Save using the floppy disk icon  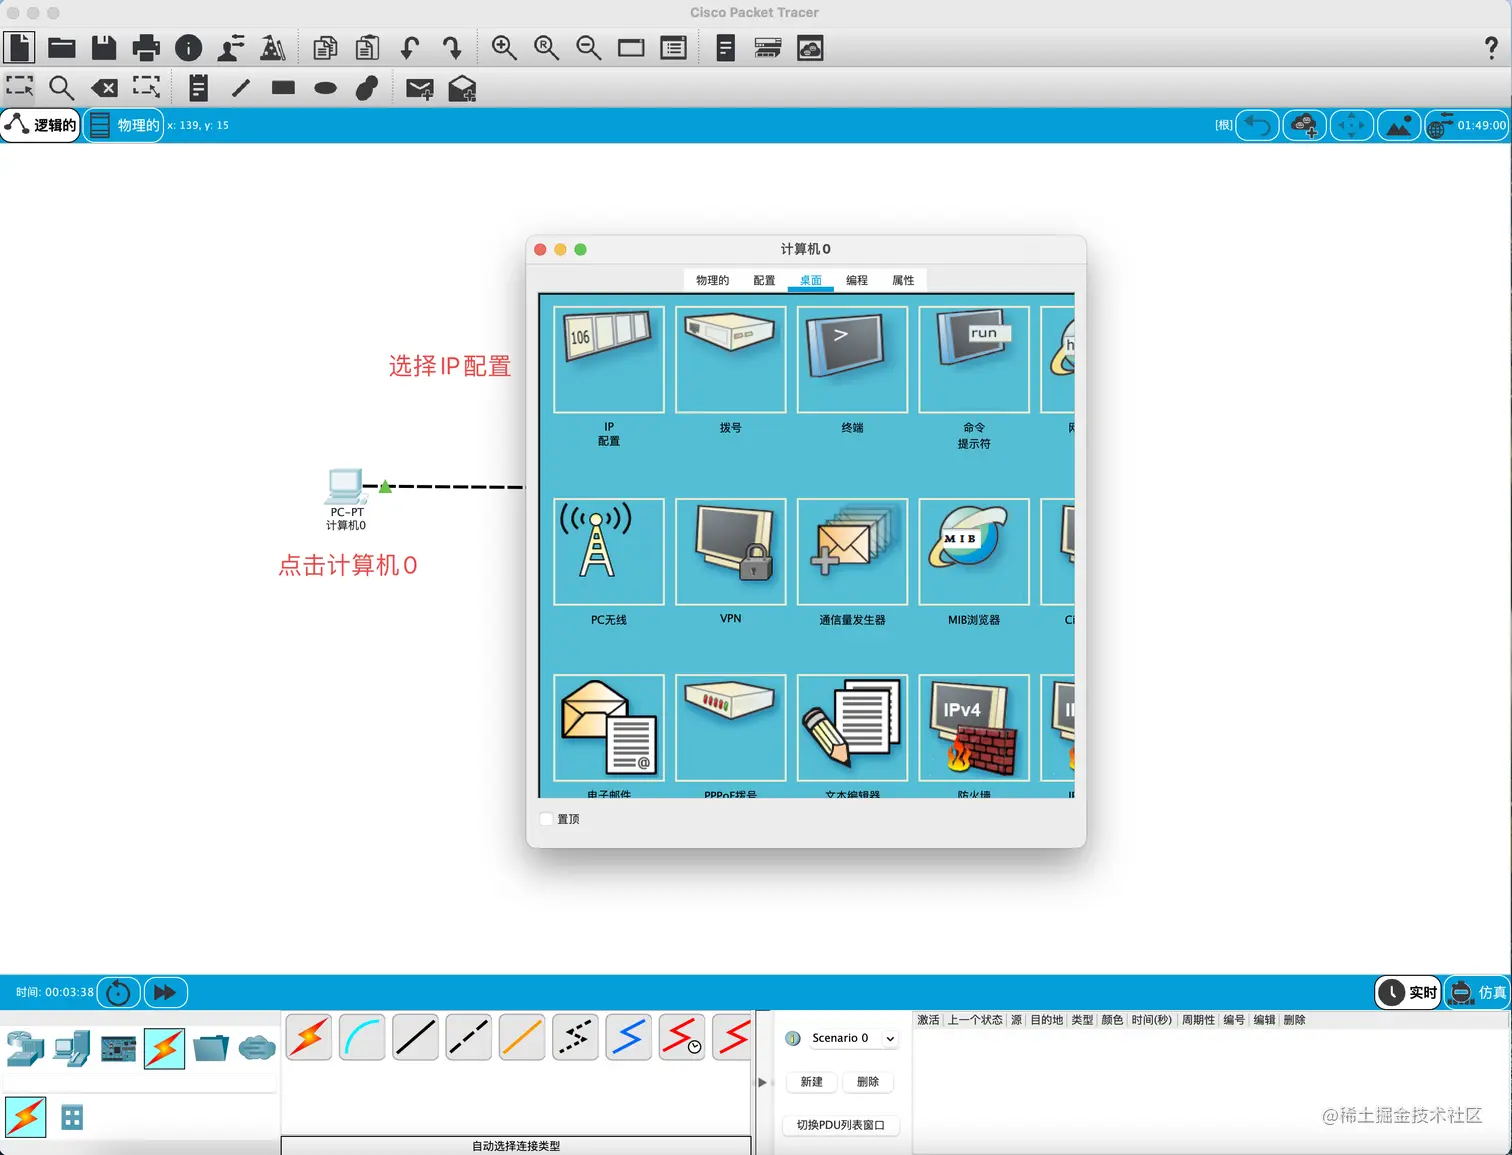(104, 48)
